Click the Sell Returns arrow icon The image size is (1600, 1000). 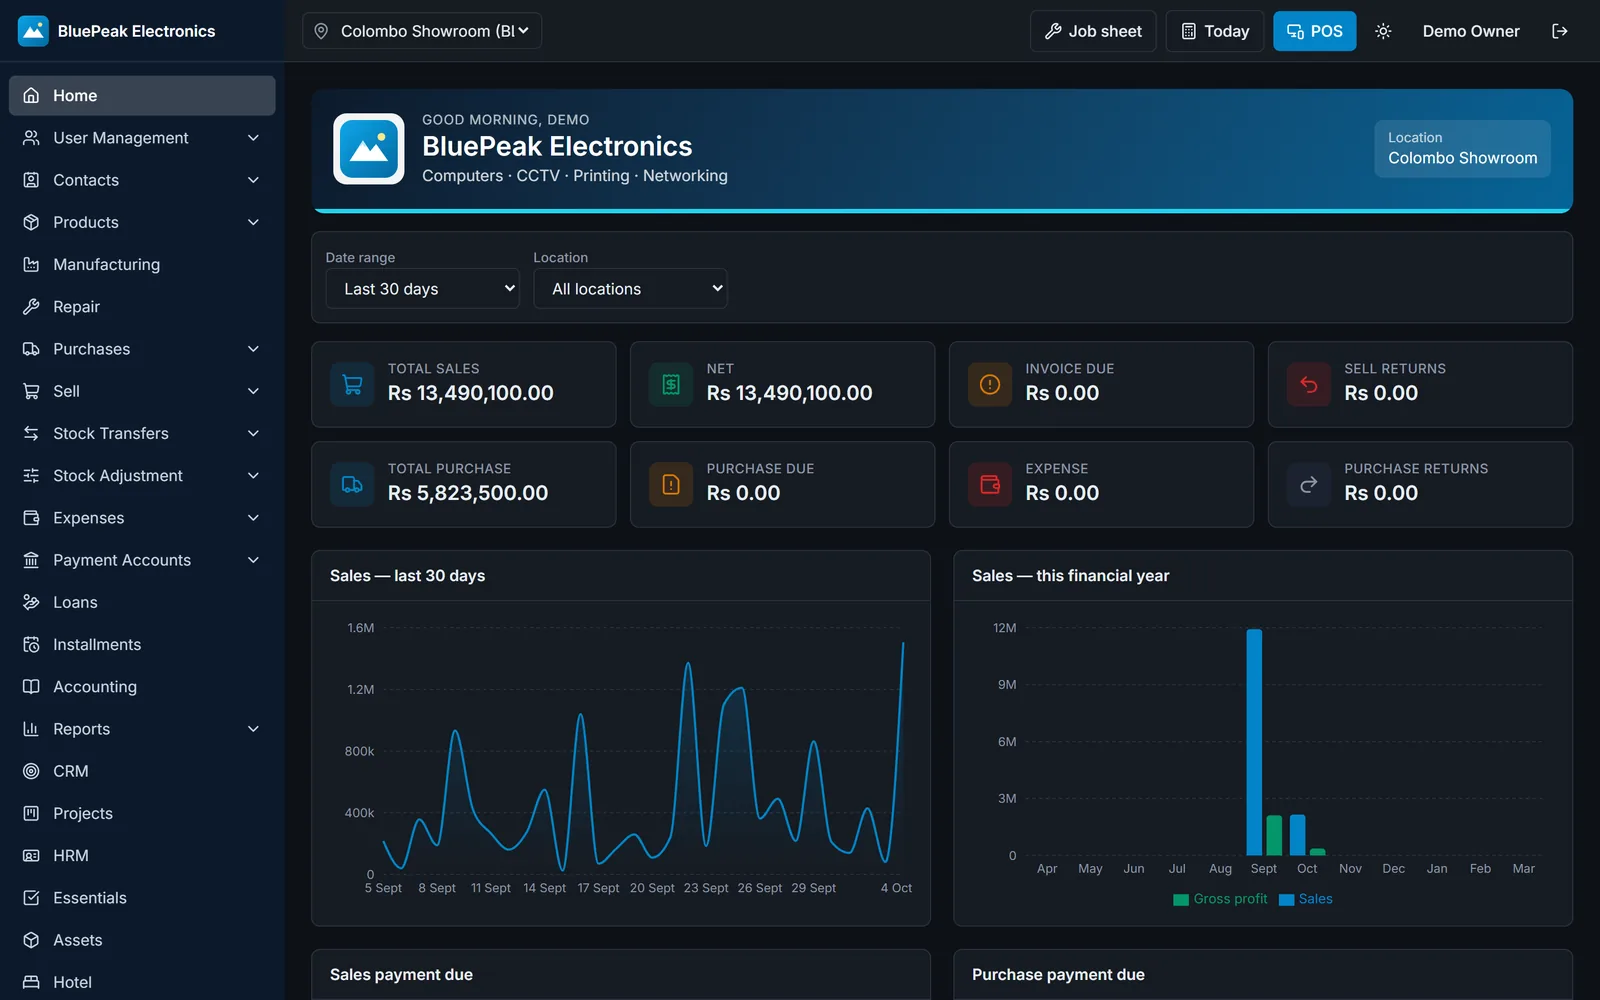[1308, 385]
